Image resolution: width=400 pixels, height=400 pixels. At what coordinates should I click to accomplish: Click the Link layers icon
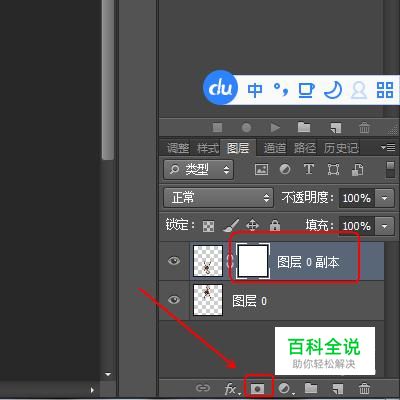(x=203, y=388)
